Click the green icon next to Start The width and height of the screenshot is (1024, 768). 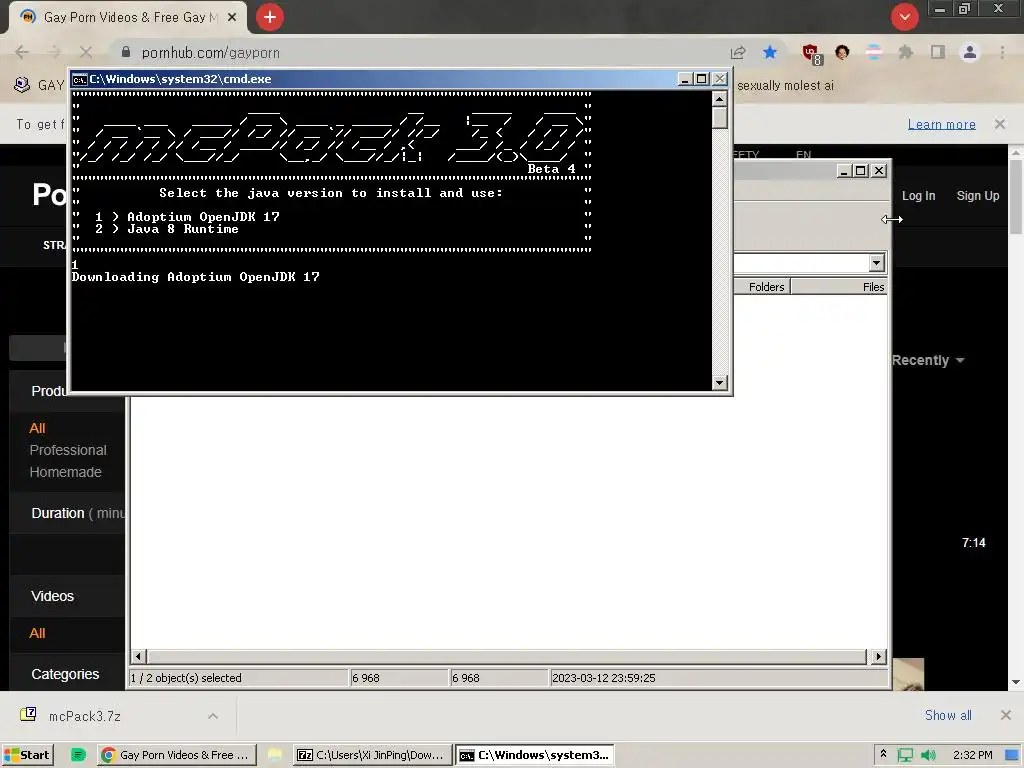[x=78, y=755]
